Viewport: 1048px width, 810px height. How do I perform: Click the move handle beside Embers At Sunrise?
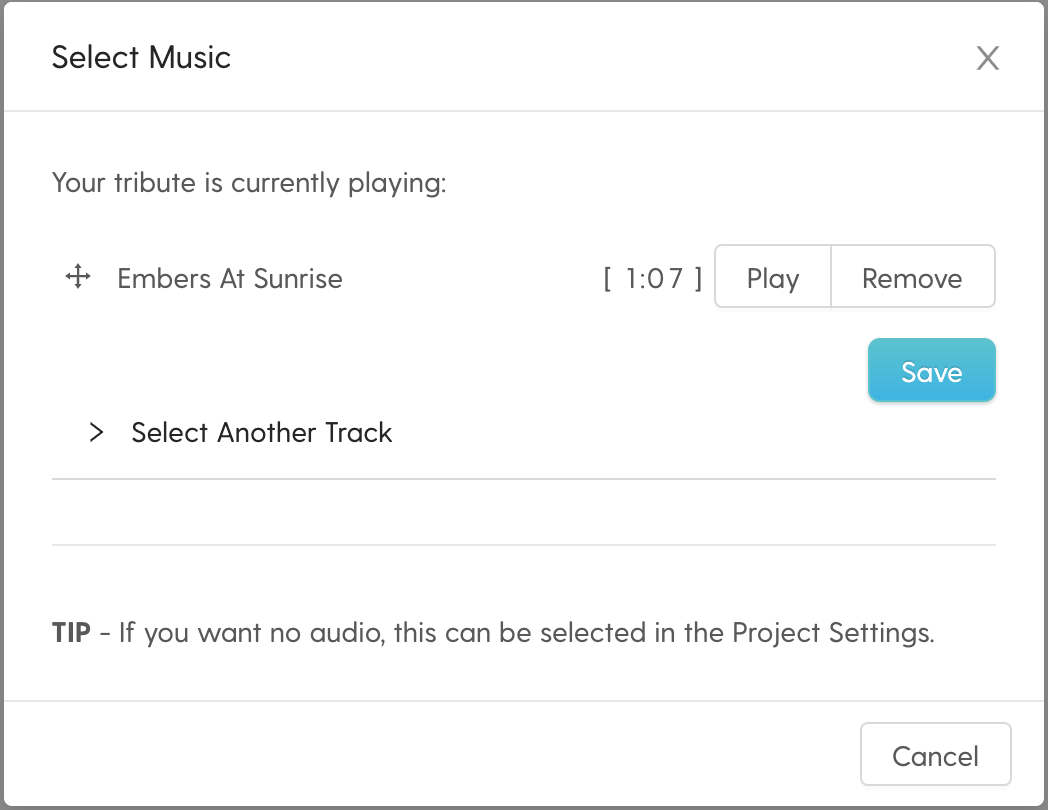pyautogui.click(x=78, y=277)
